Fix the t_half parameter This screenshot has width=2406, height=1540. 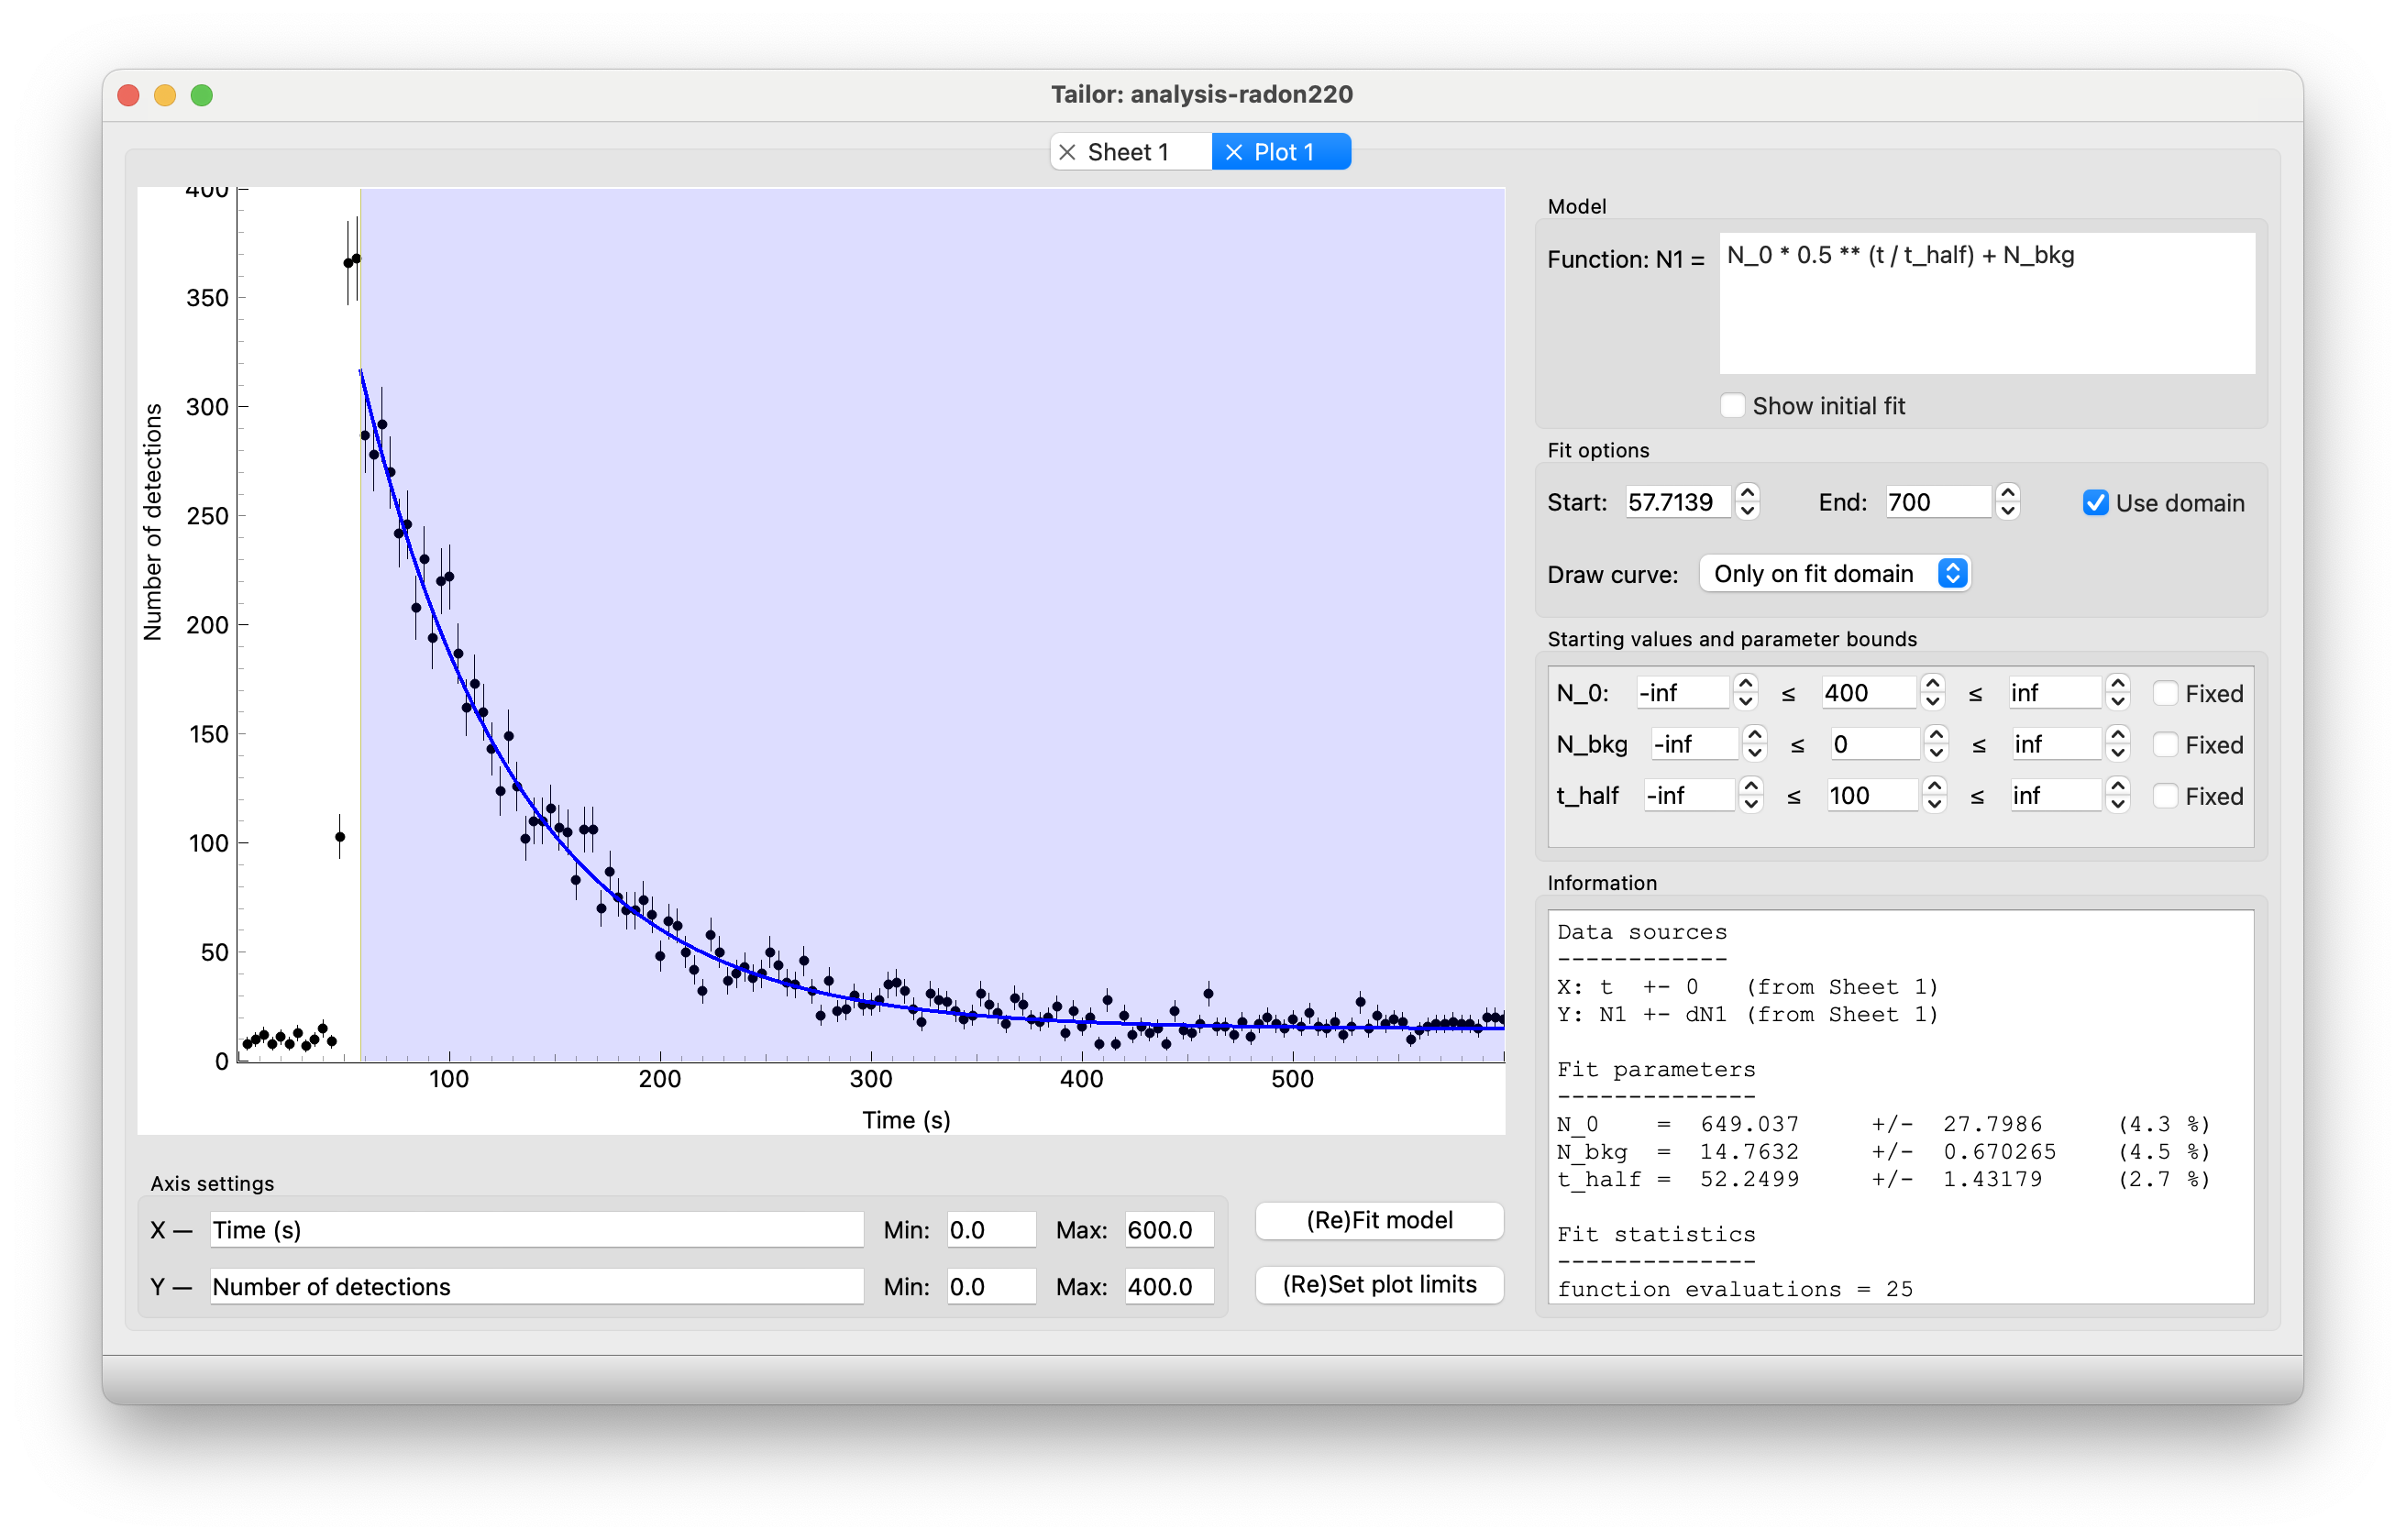pyautogui.click(x=2167, y=796)
